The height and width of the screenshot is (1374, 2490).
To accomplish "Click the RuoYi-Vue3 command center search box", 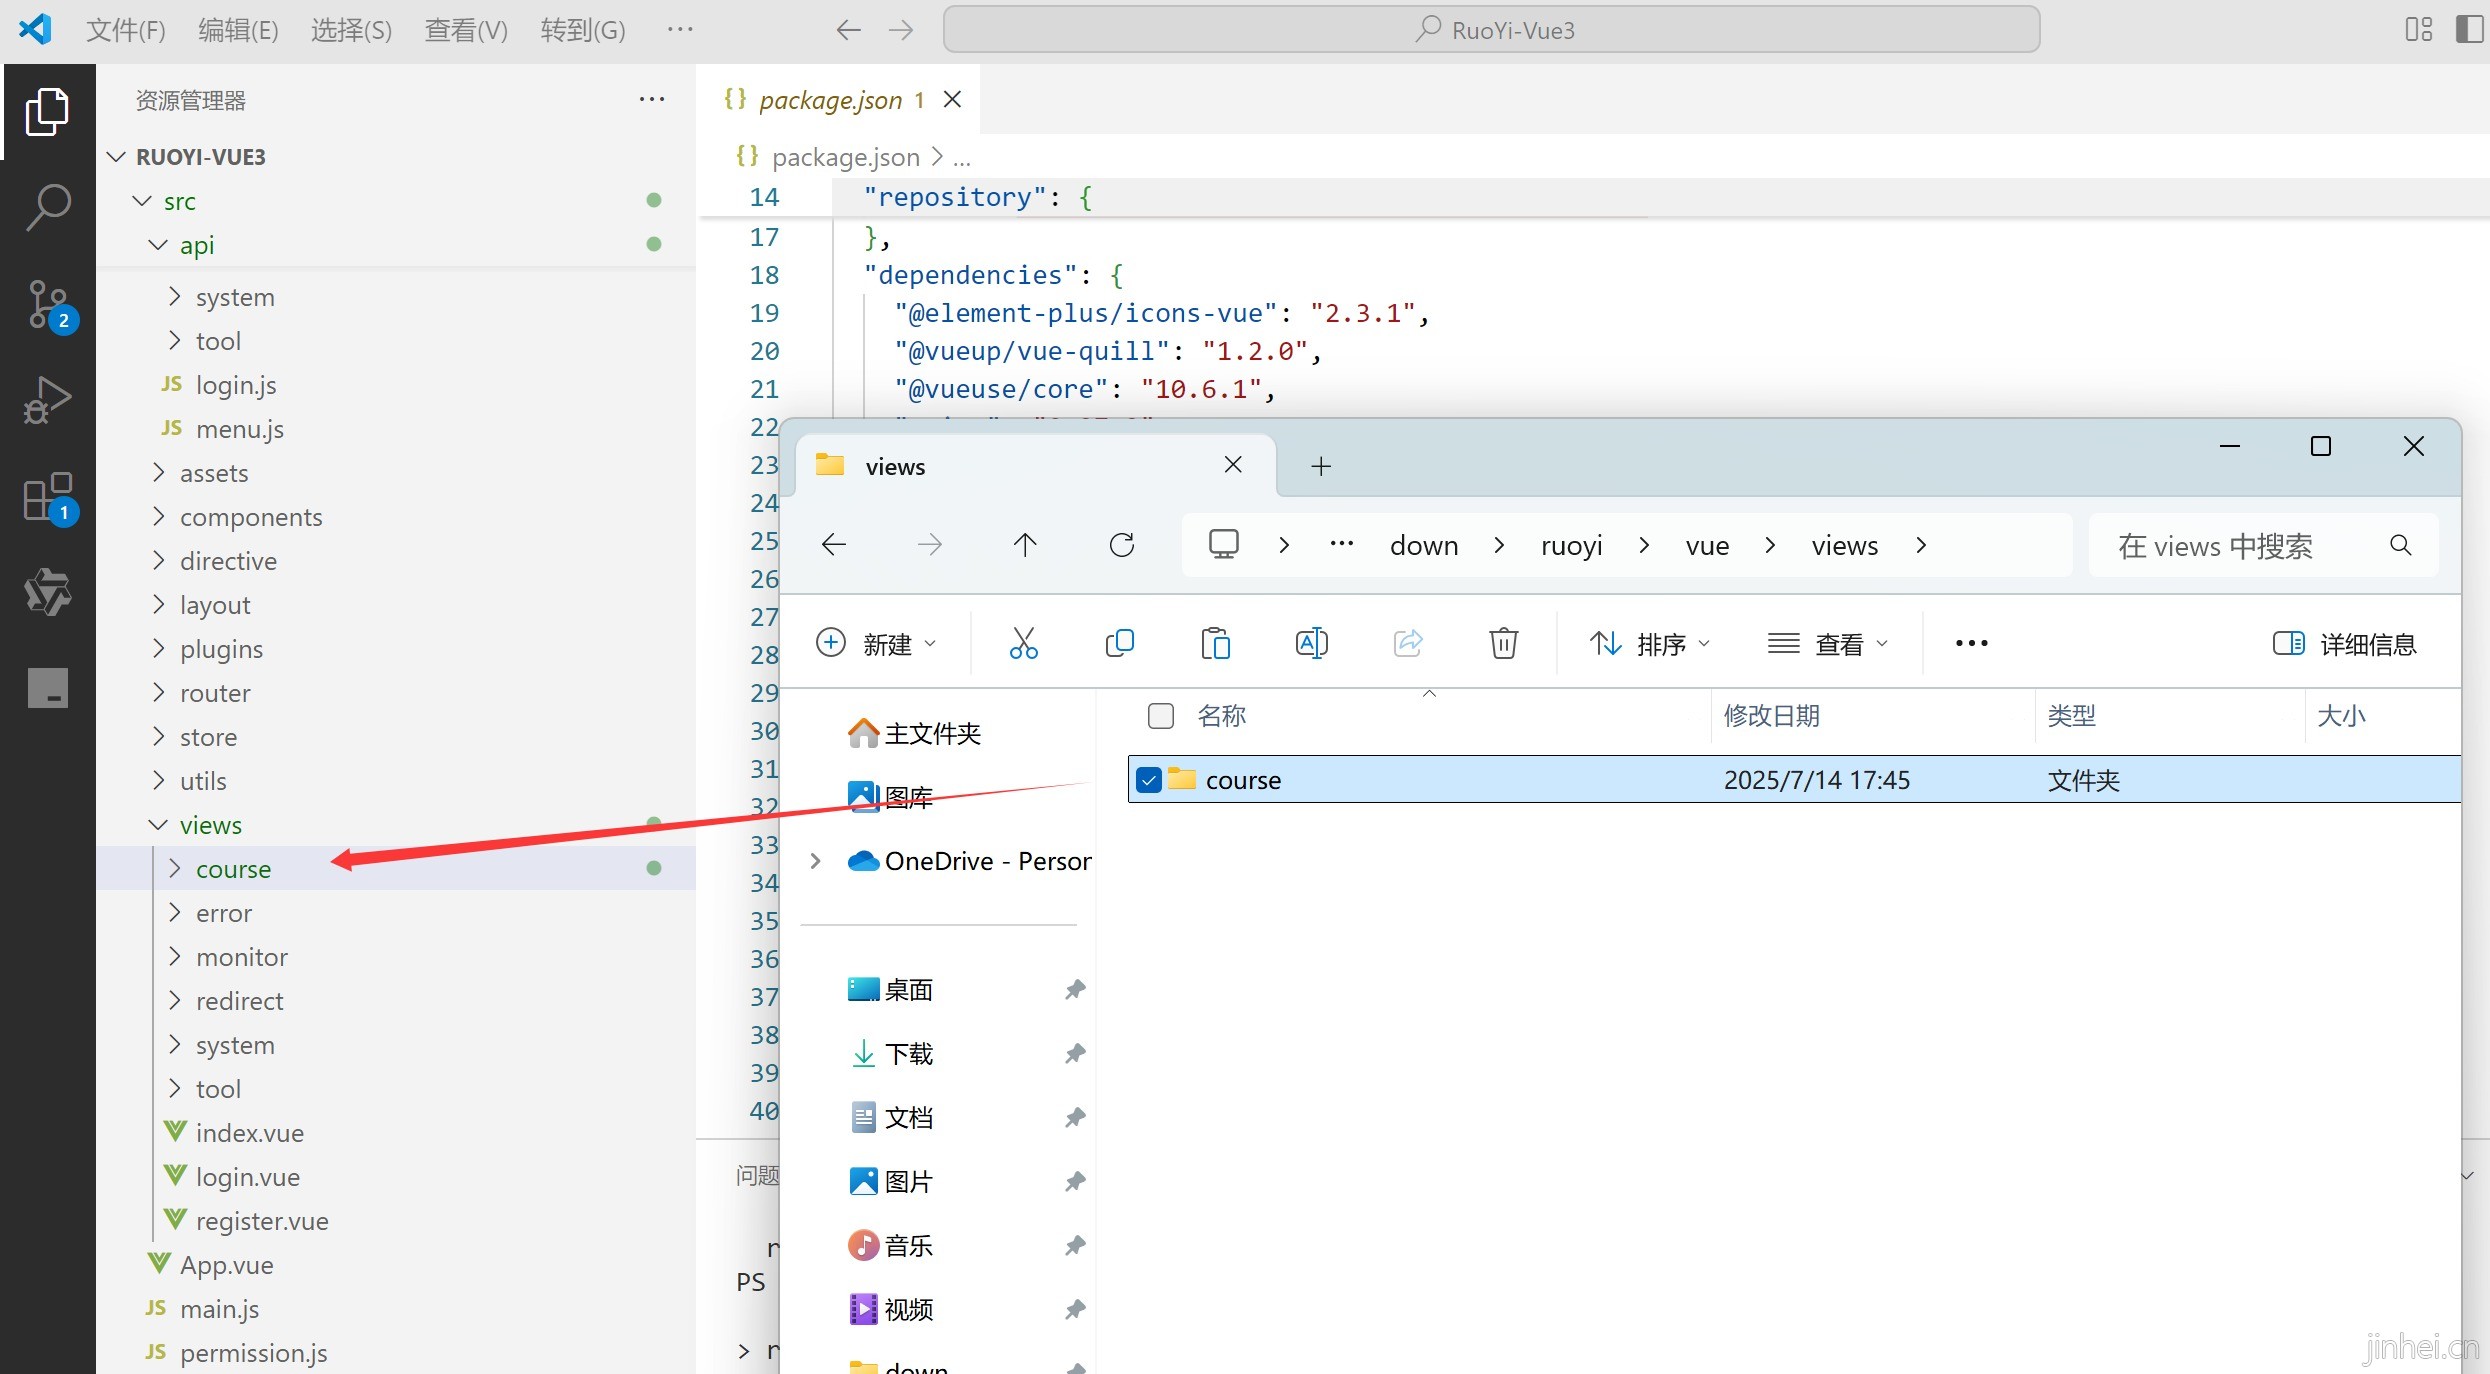I will tap(1491, 29).
